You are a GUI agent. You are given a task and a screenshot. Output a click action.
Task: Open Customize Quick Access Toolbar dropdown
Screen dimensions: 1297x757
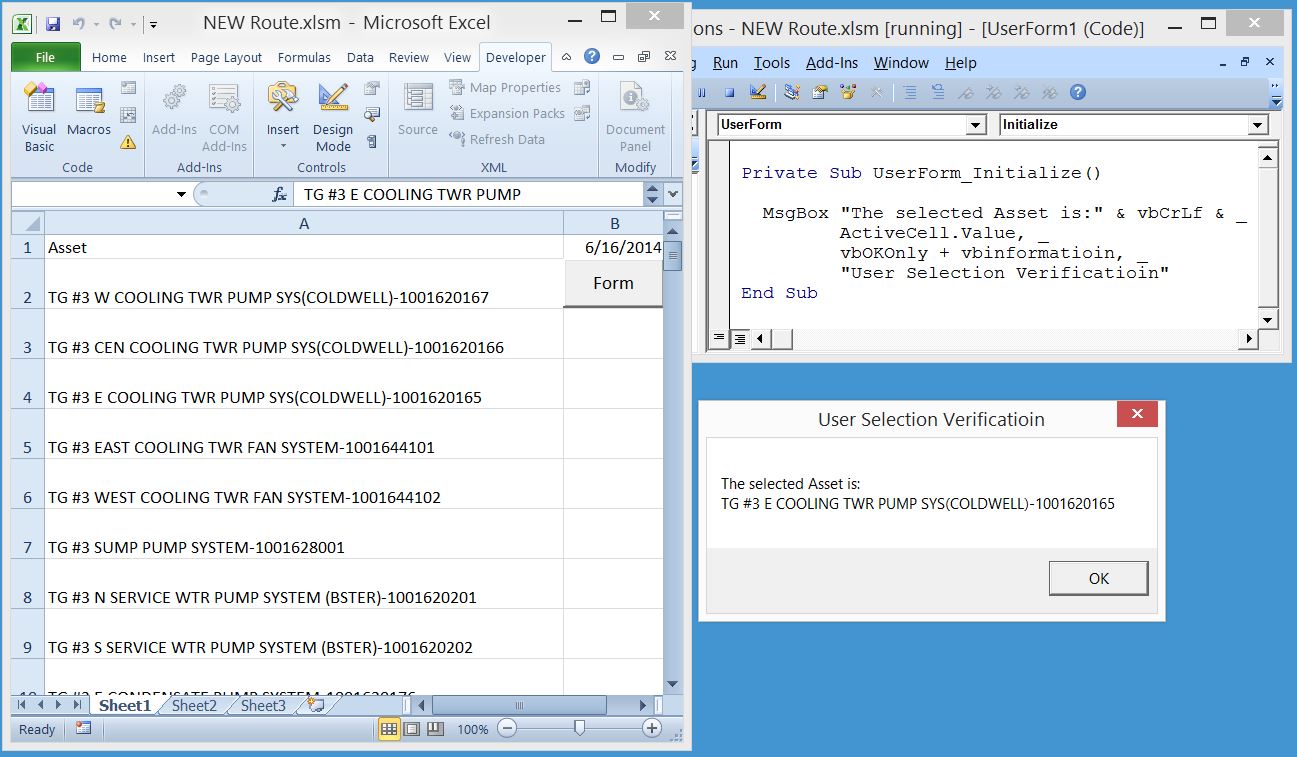[x=153, y=23]
